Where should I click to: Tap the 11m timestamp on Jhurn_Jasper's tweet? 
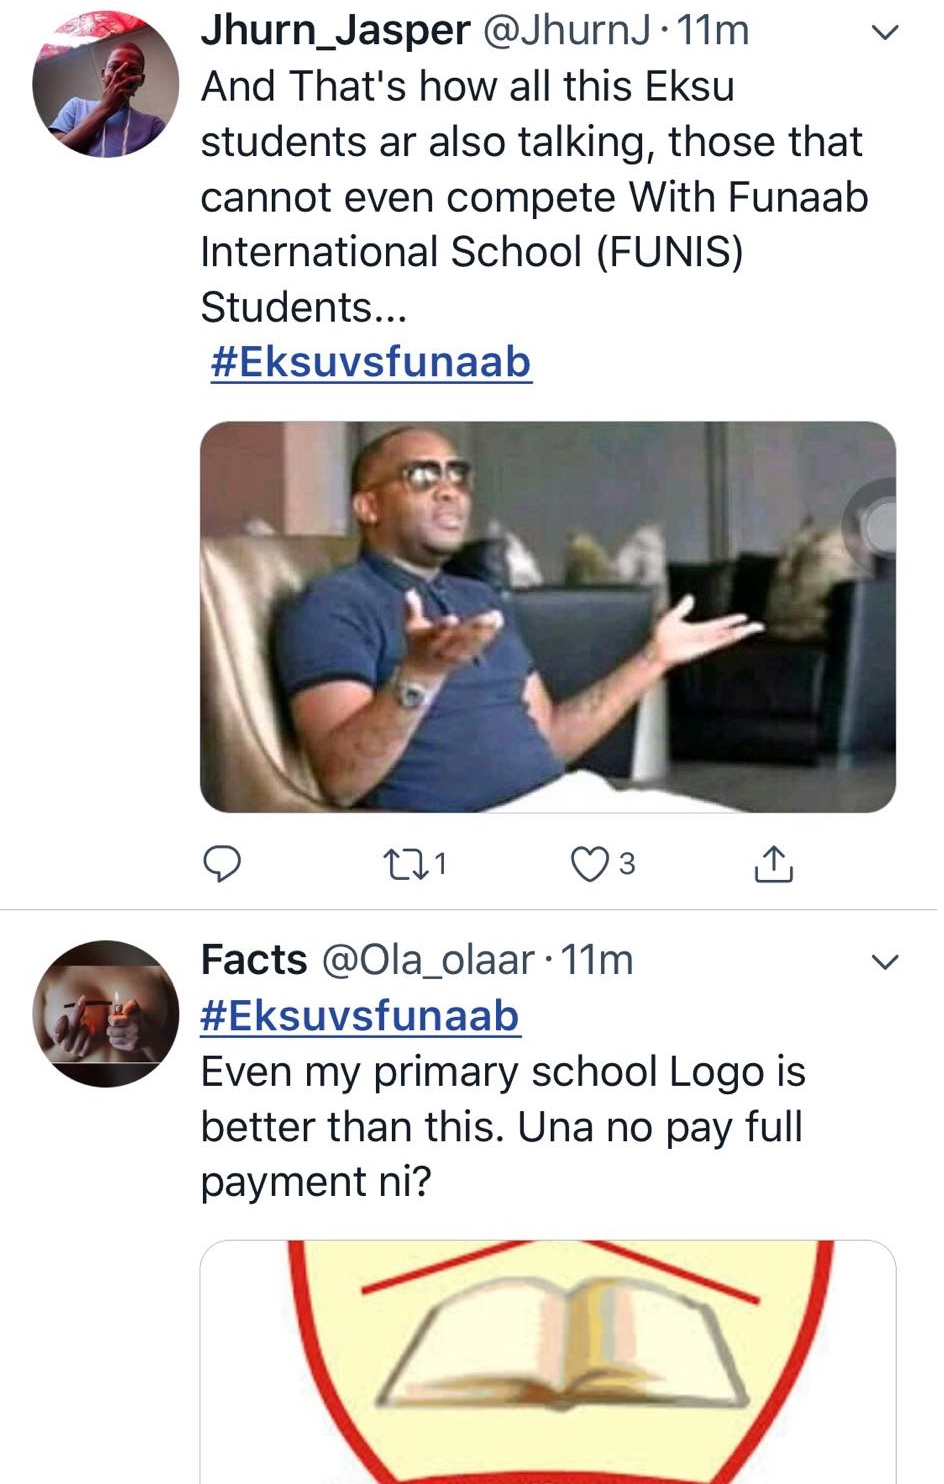(713, 30)
